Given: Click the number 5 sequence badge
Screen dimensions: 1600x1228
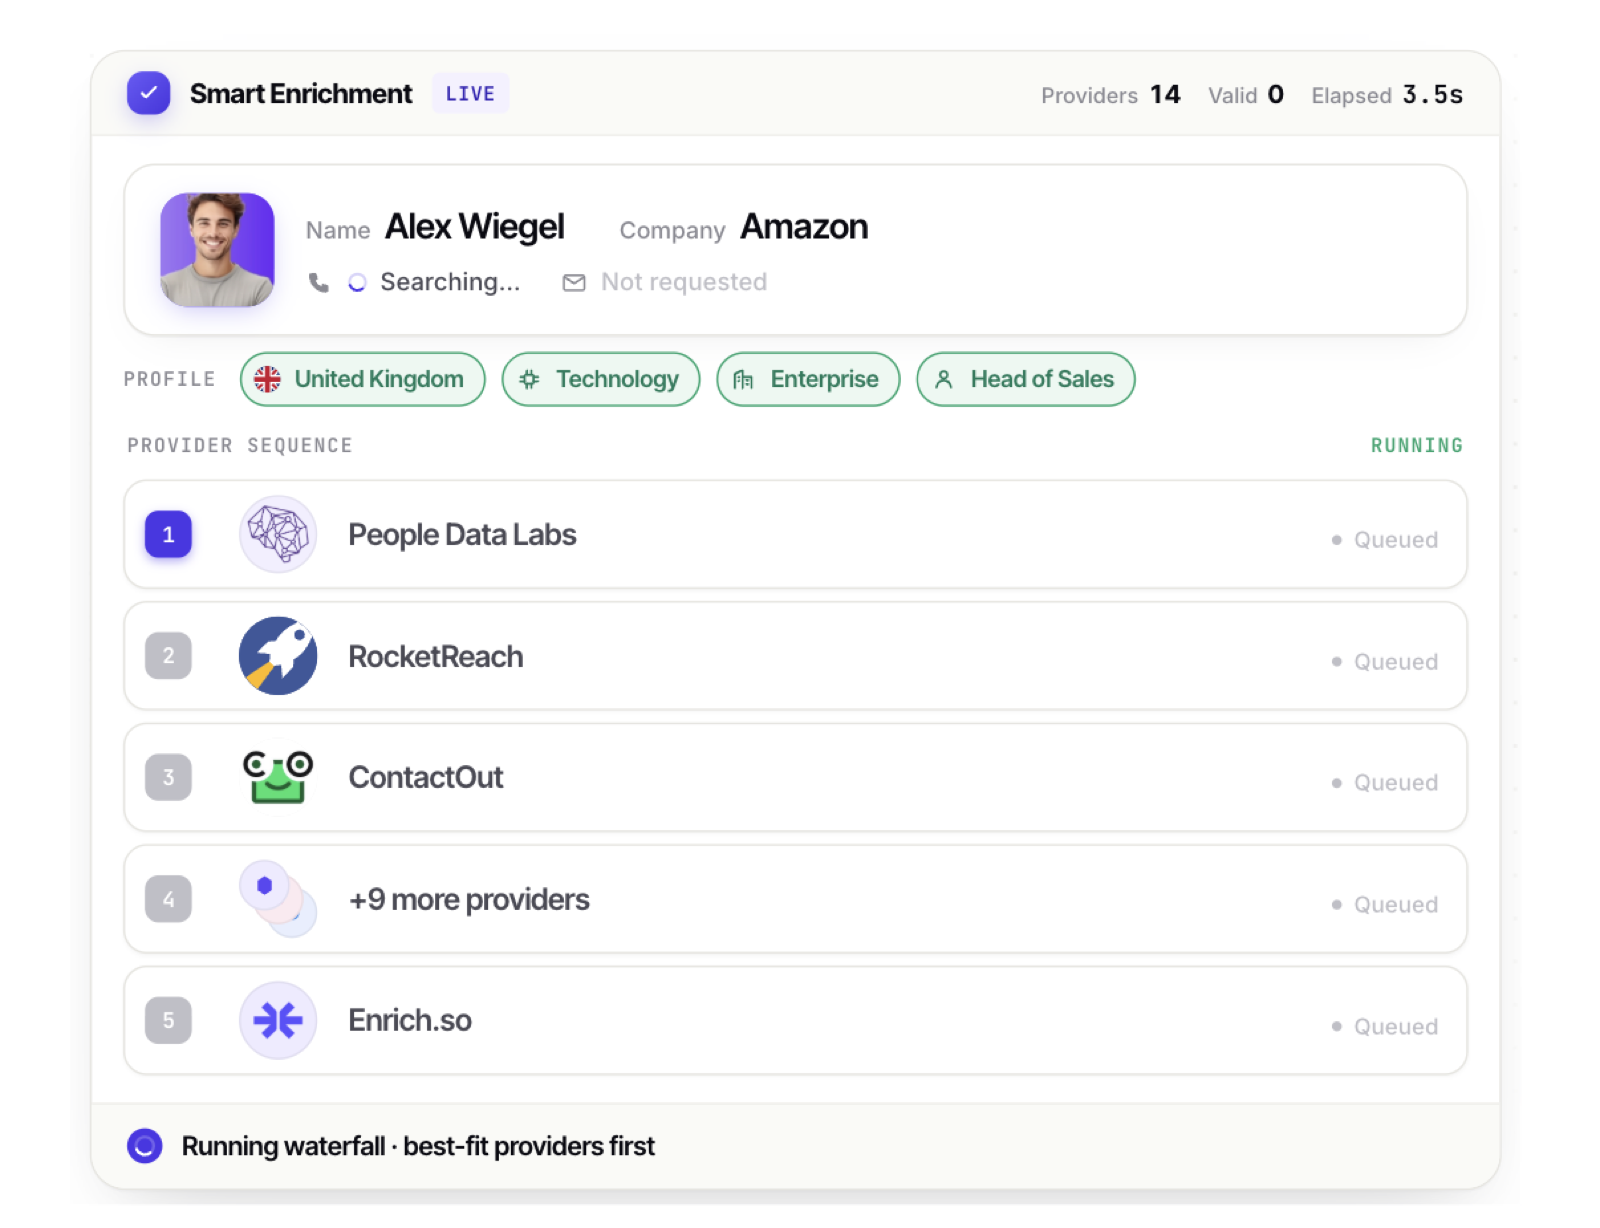Looking at the screenshot, I should (168, 1020).
